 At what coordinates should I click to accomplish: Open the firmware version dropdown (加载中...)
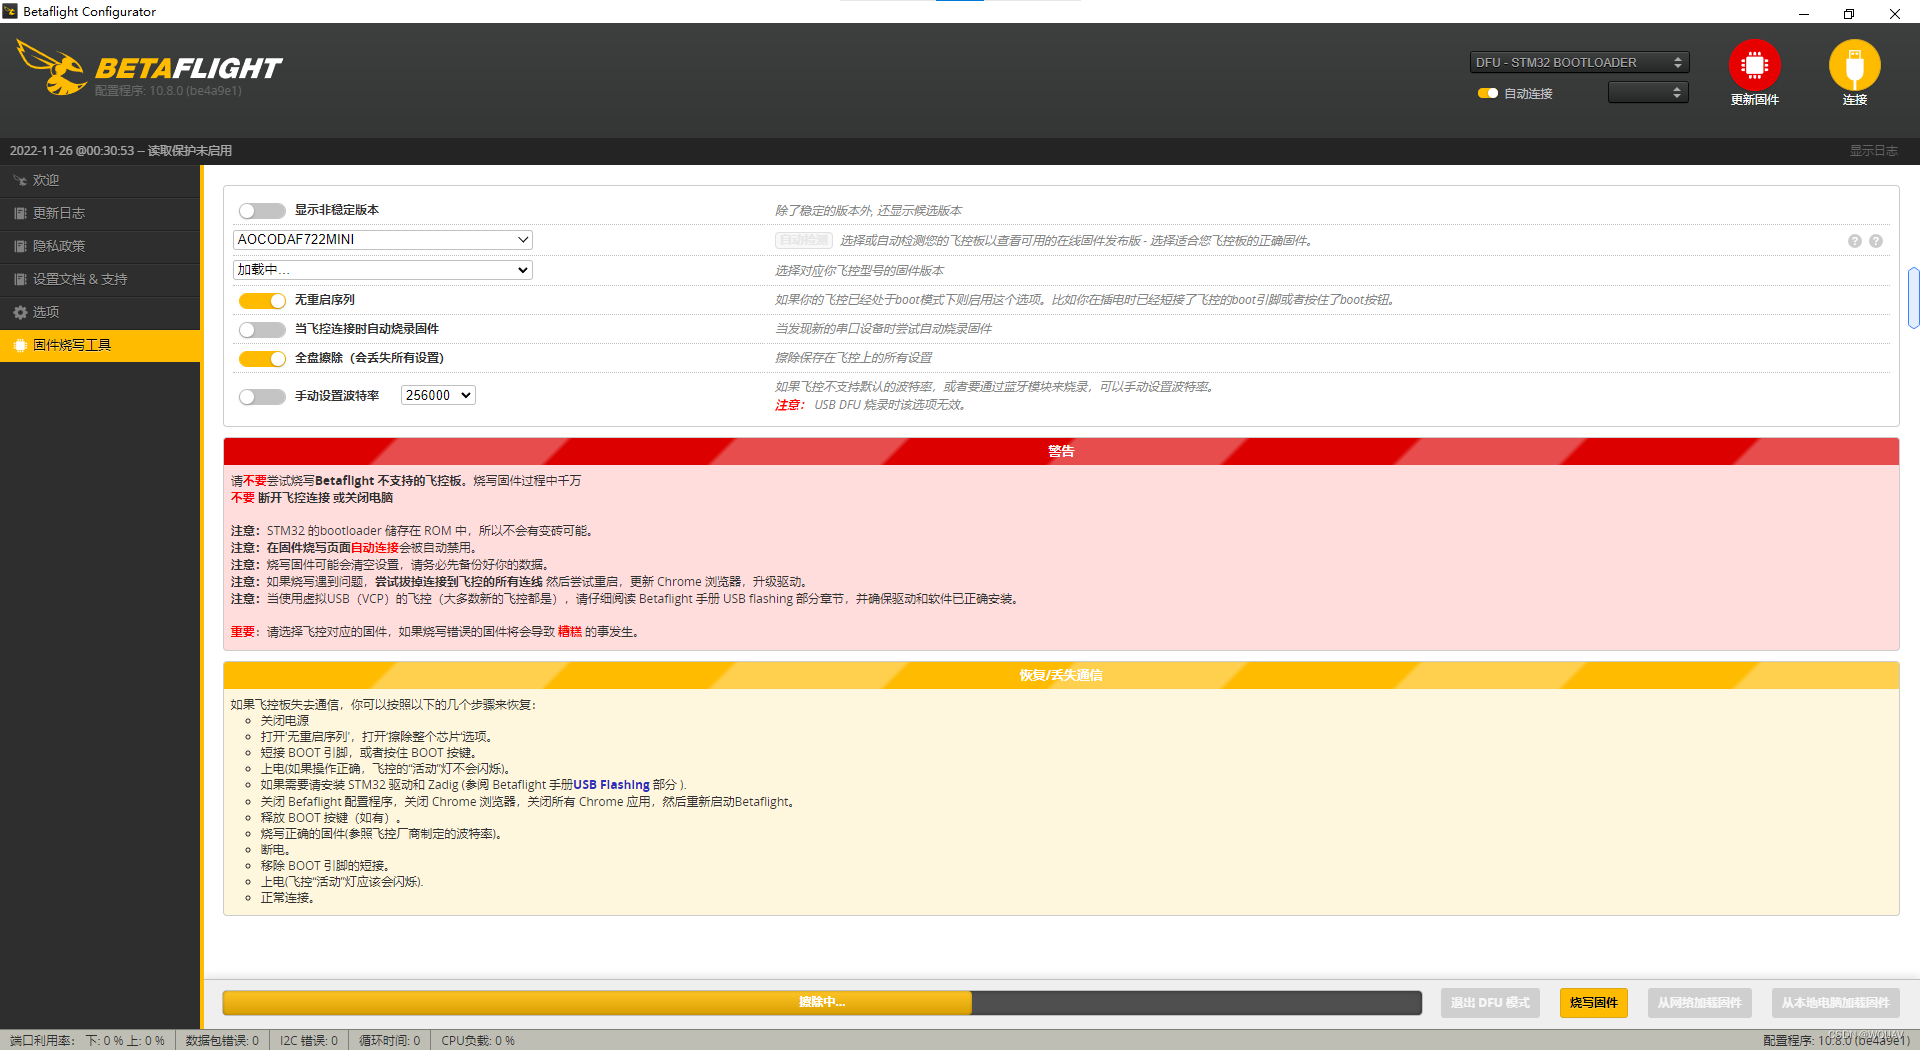(x=382, y=270)
